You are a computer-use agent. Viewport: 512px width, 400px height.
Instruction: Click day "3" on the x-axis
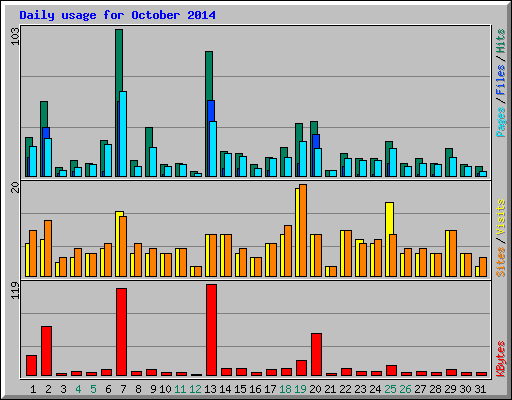(x=63, y=389)
